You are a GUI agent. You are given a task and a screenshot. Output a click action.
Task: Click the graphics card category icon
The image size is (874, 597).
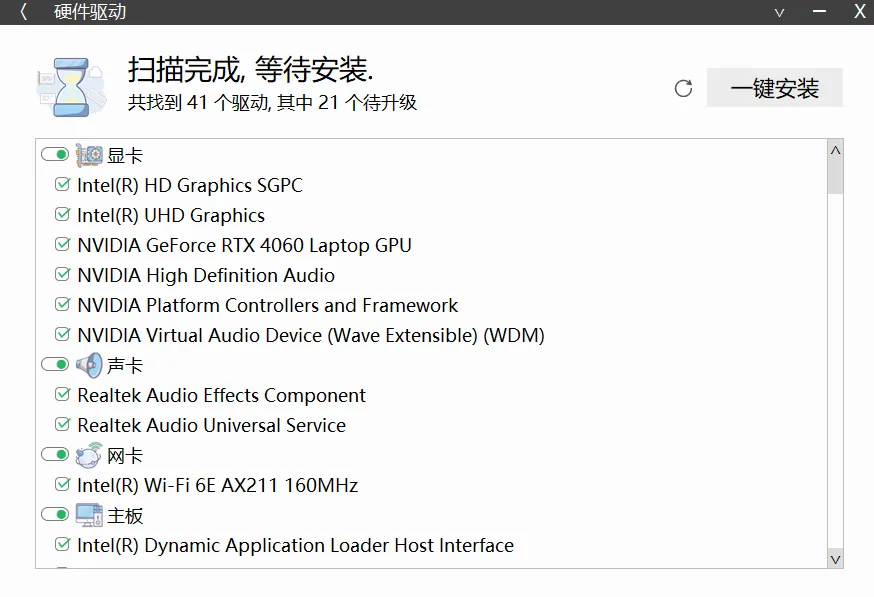pyautogui.click(x=89, y=155)
